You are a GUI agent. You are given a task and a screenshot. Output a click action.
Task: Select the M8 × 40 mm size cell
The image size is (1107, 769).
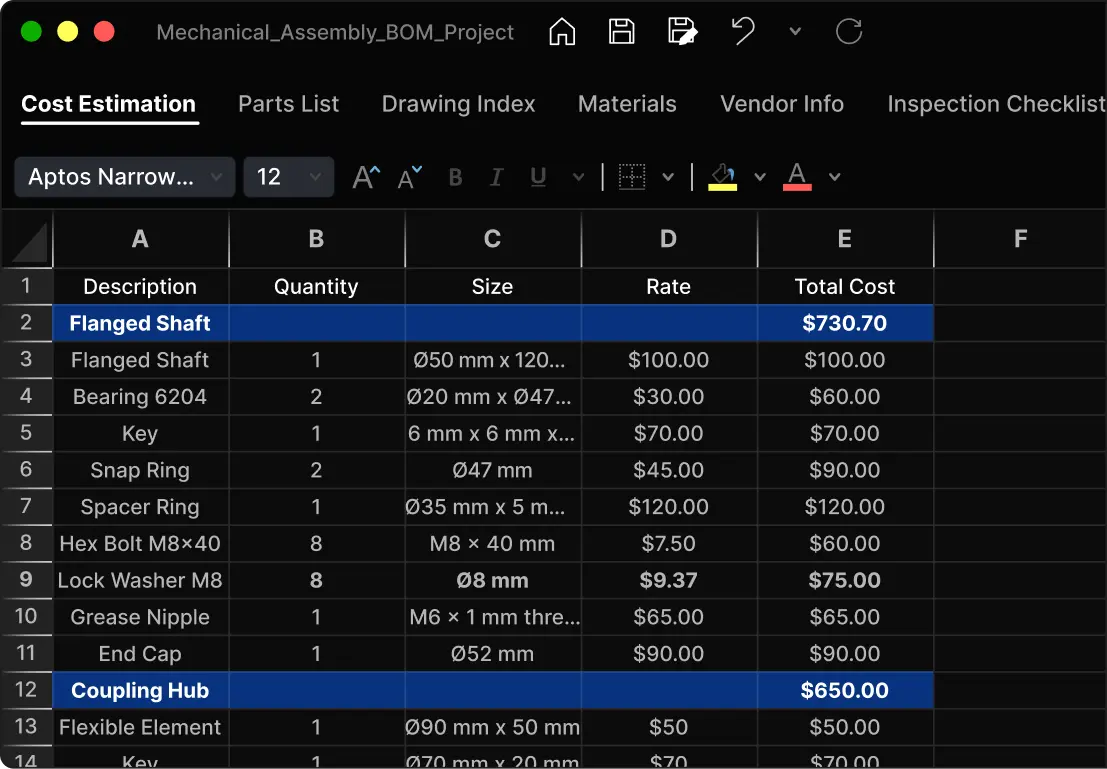click(x=493, y=544)
